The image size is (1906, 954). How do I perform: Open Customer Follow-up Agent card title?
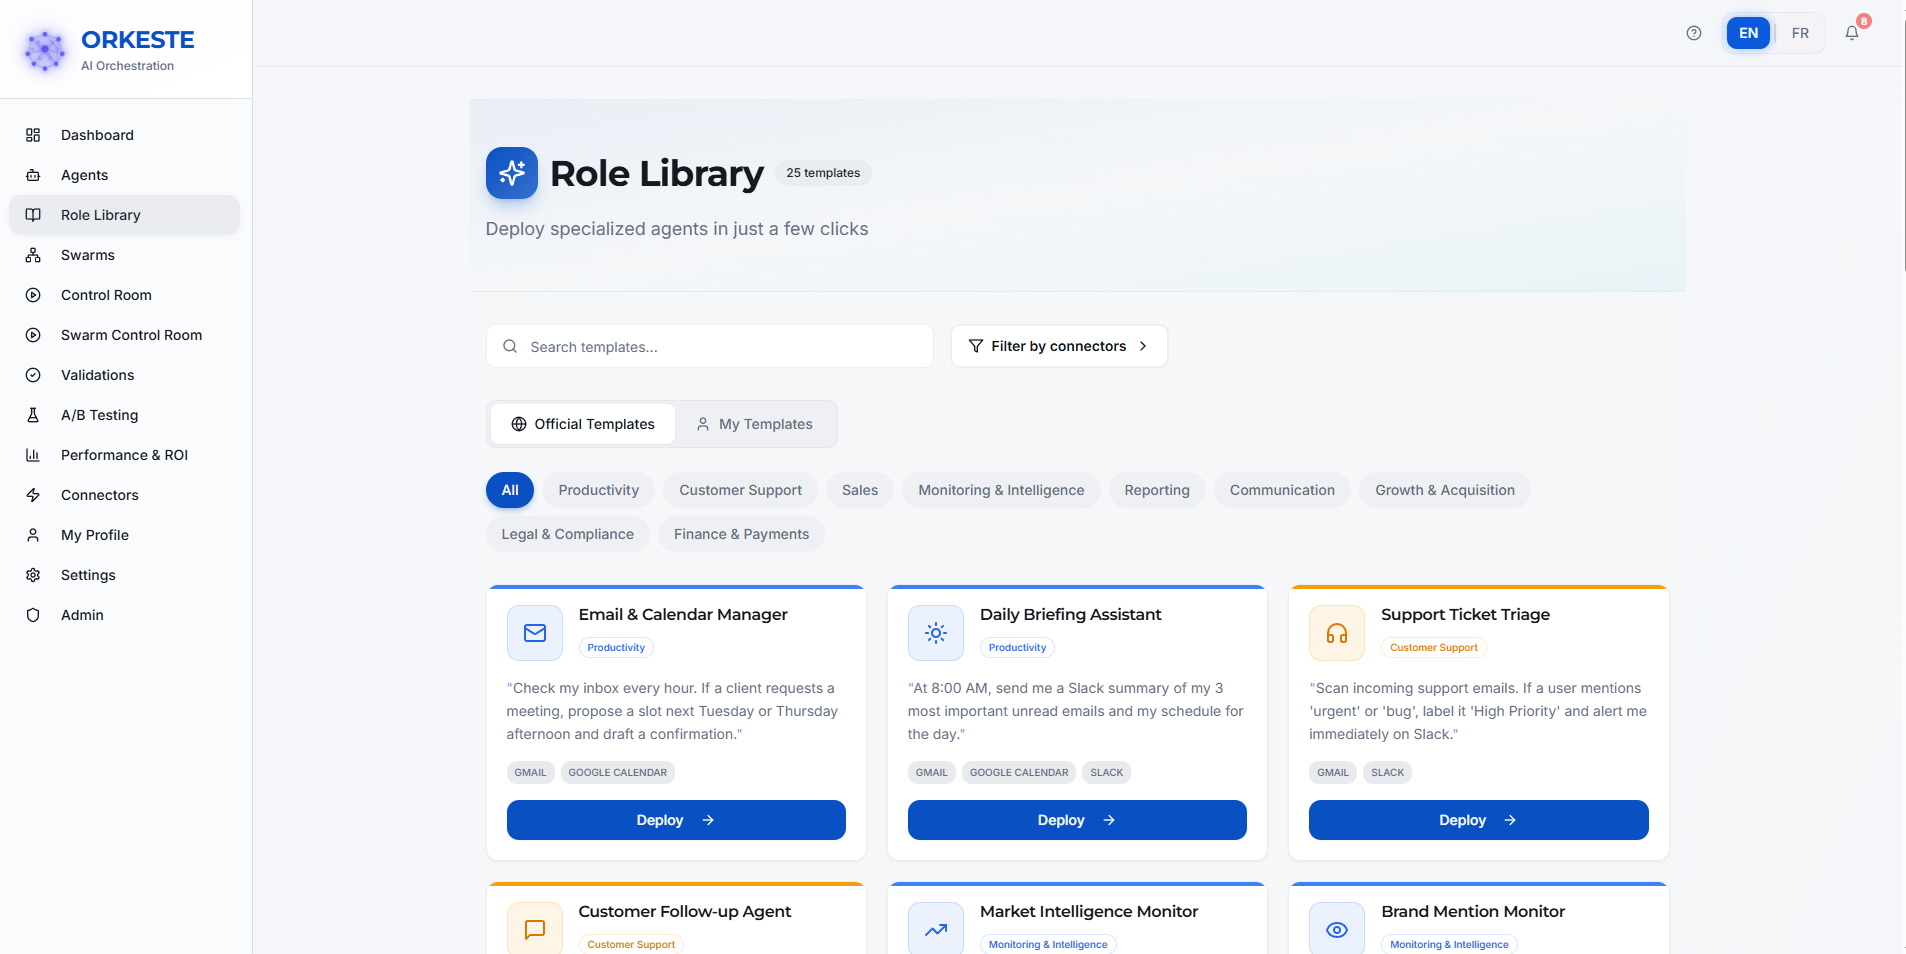point(684,911)
